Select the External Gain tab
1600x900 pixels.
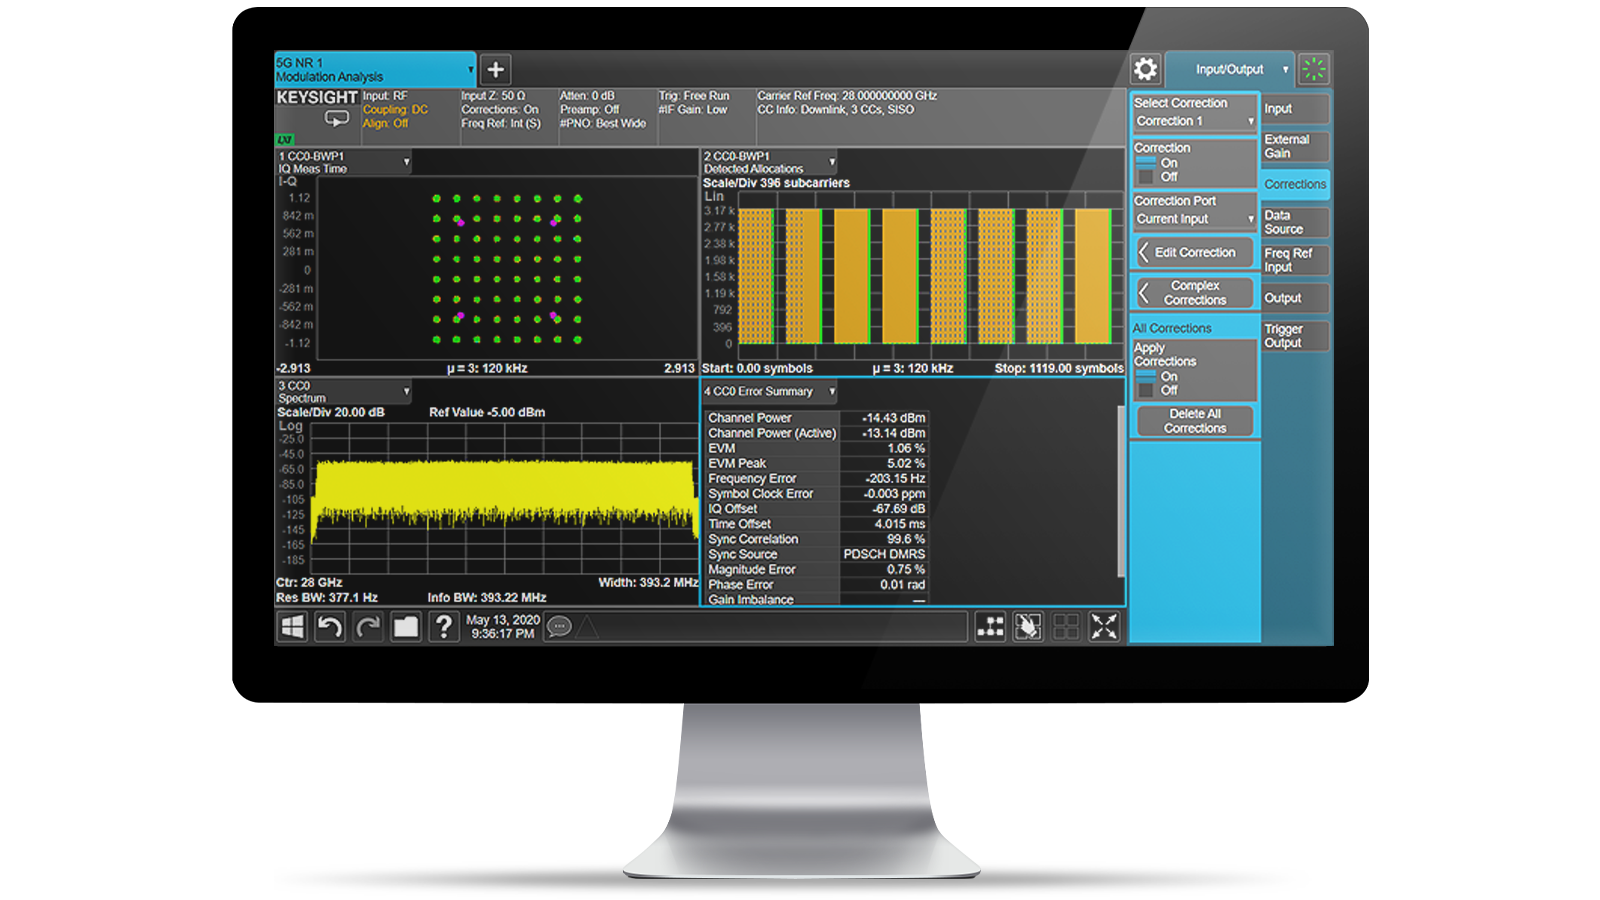1295,146
